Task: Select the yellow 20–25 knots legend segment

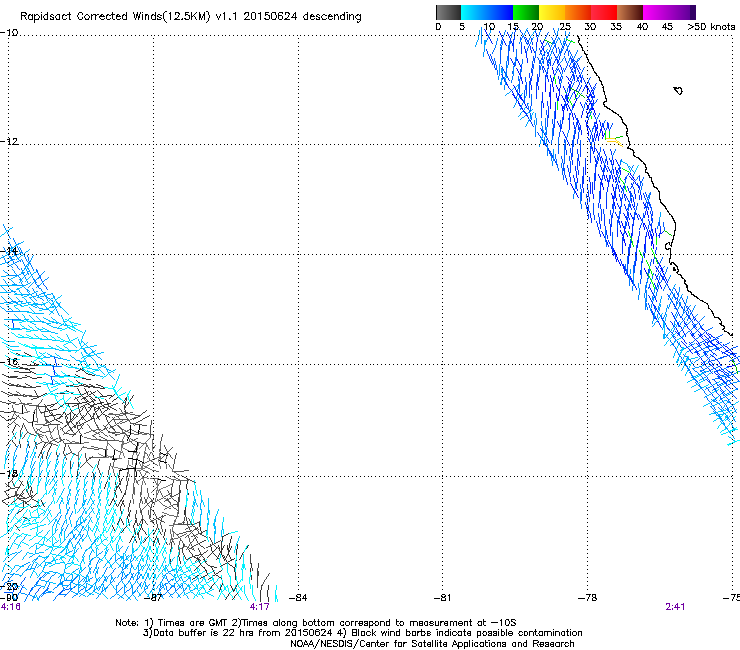Action: tap(552, 12)
